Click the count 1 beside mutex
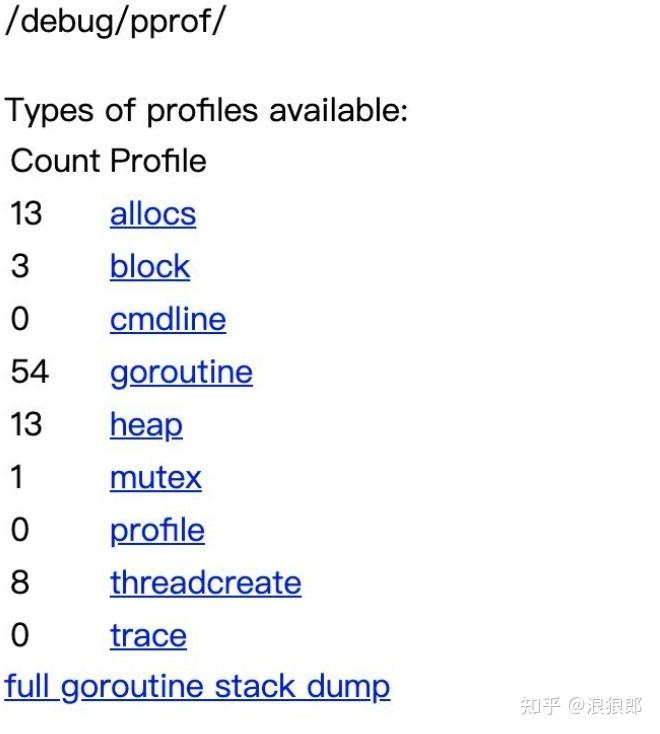Viewport: 660px width, 734px height. tap(17, 478)
